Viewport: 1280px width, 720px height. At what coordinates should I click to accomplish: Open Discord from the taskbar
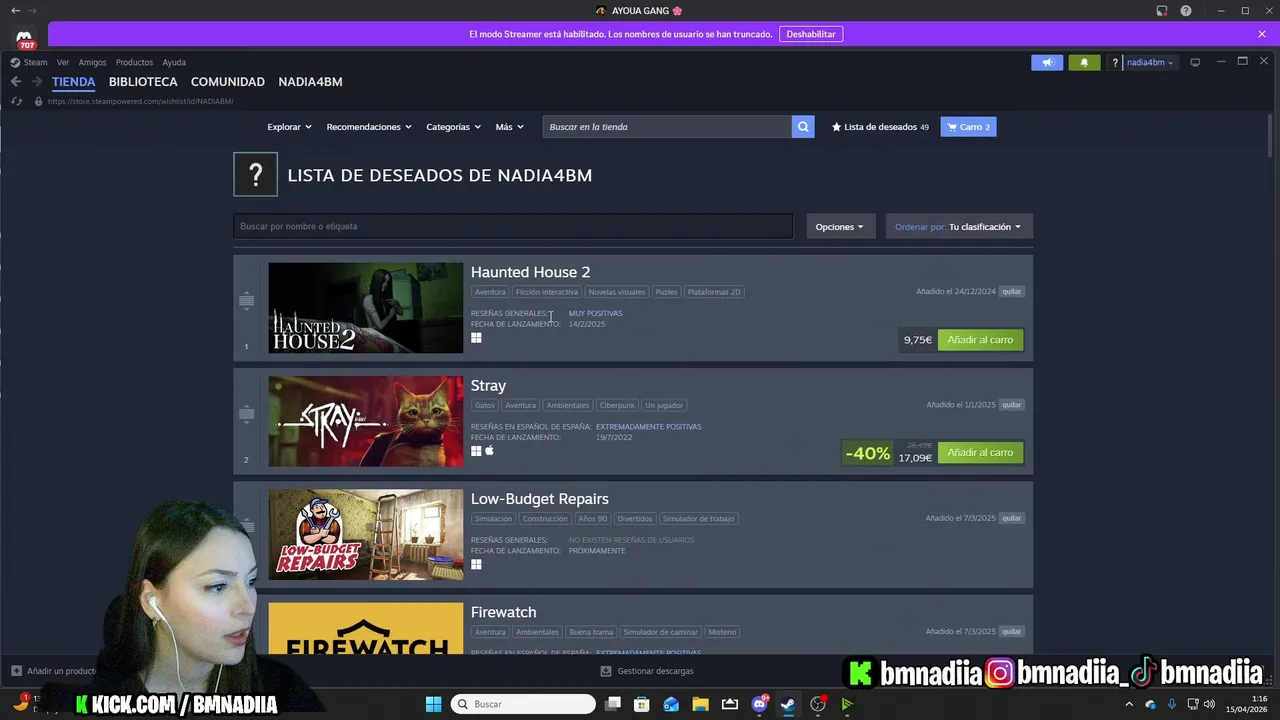coord(759,704)
